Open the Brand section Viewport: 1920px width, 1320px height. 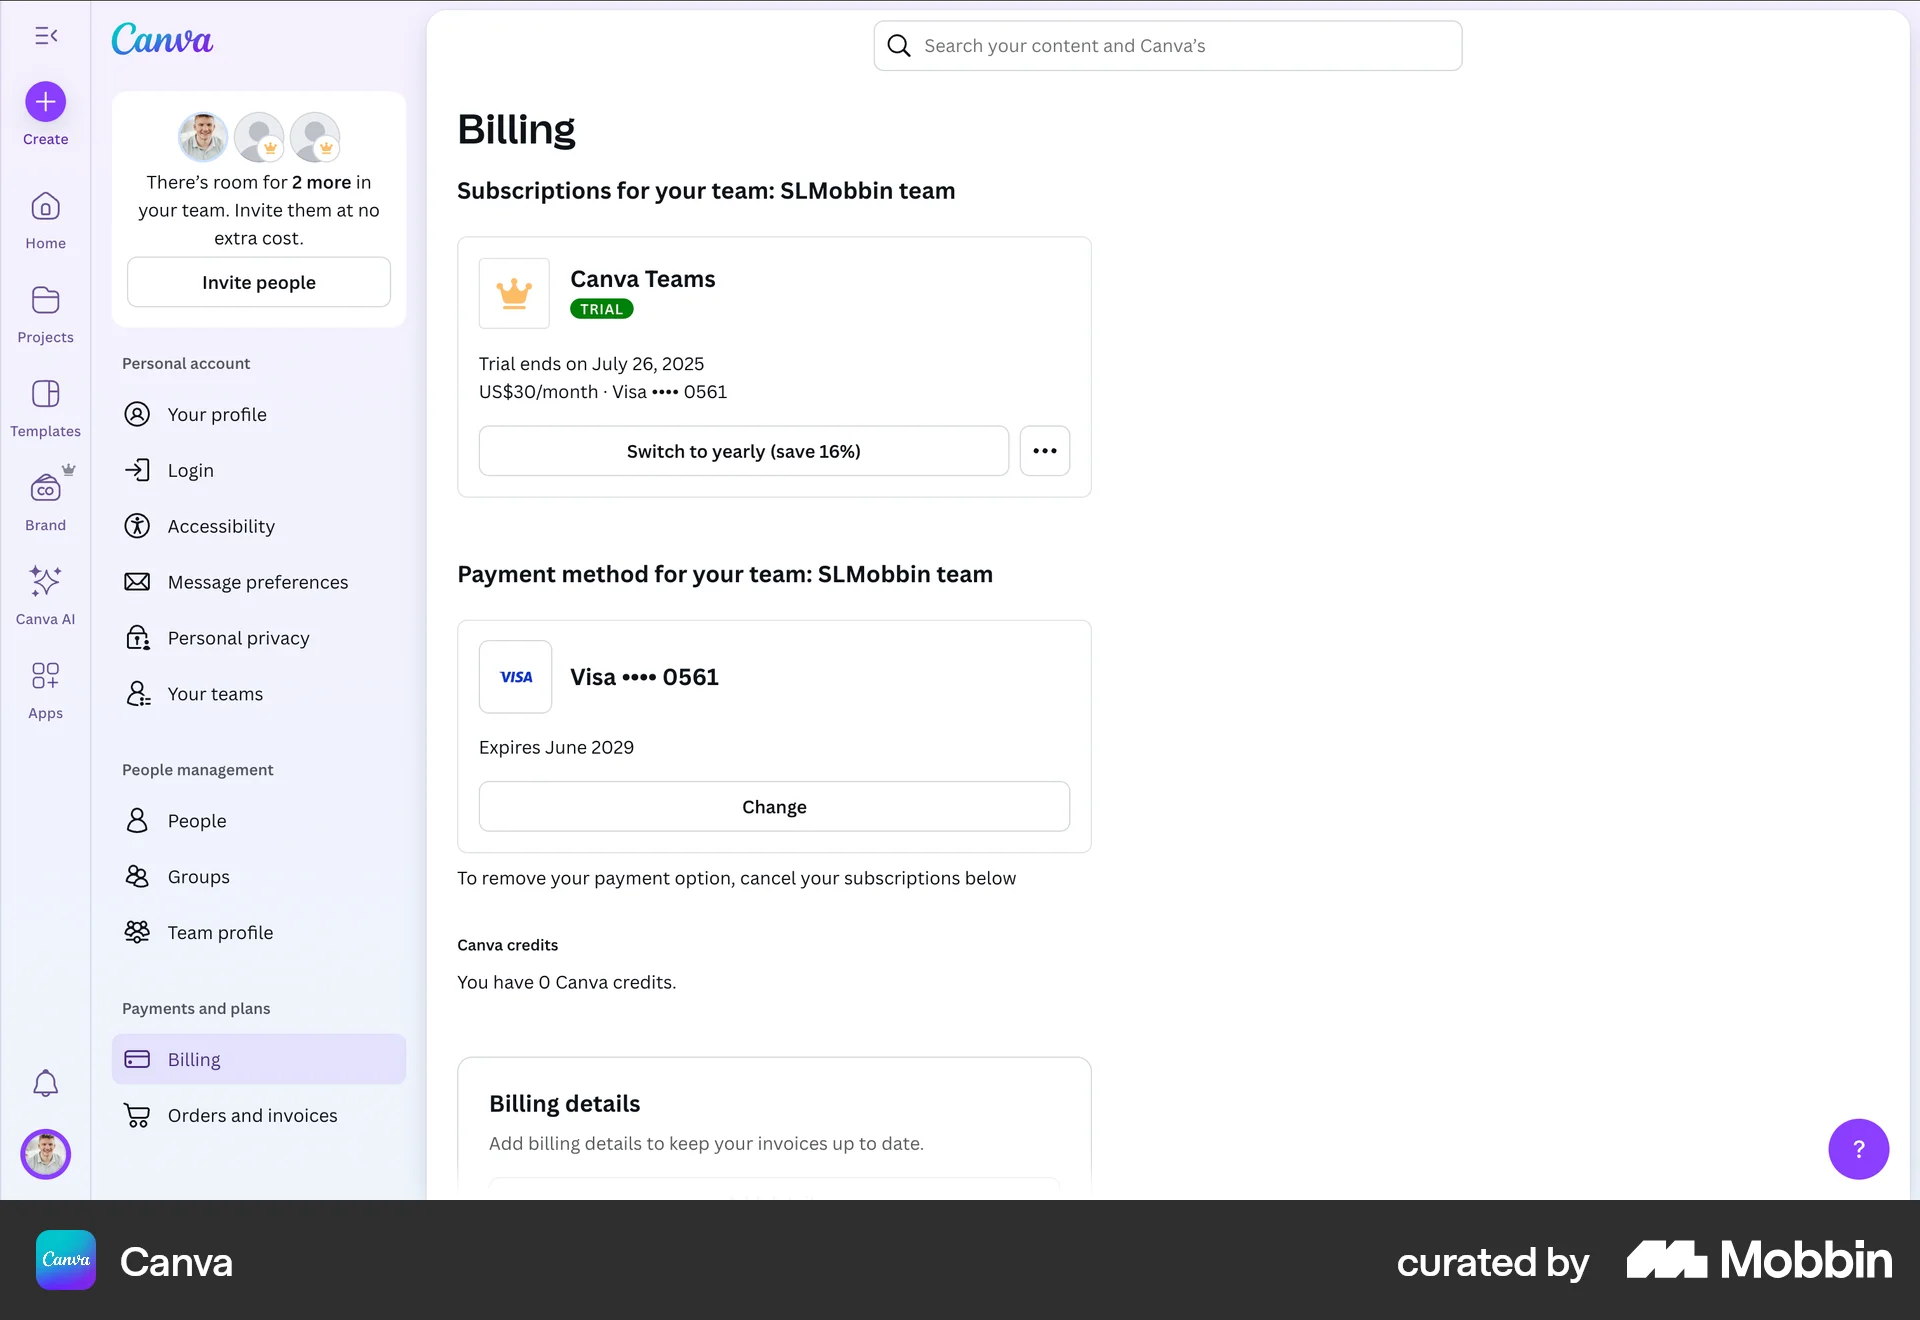click(45, 498)
